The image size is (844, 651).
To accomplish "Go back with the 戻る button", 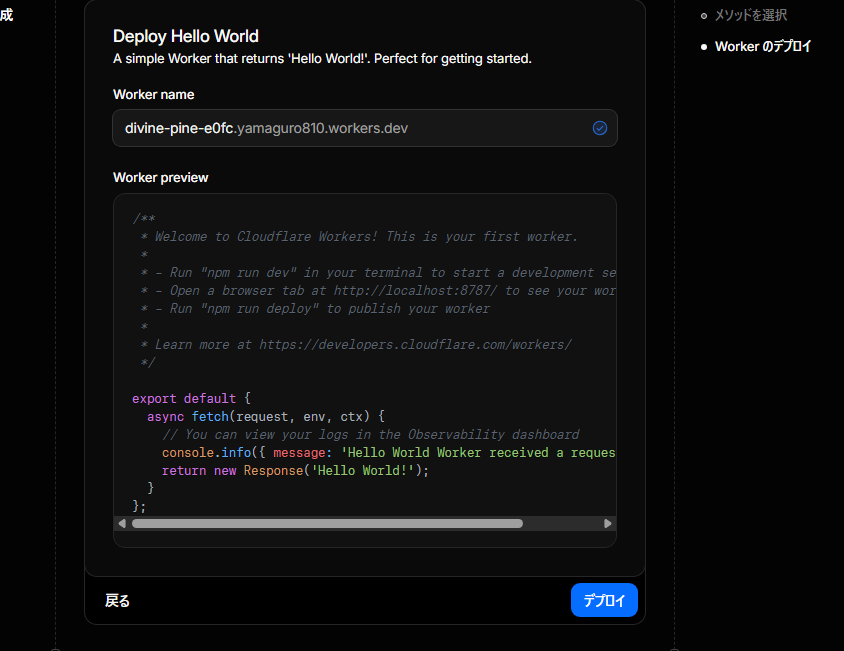I will pos(117,600).
